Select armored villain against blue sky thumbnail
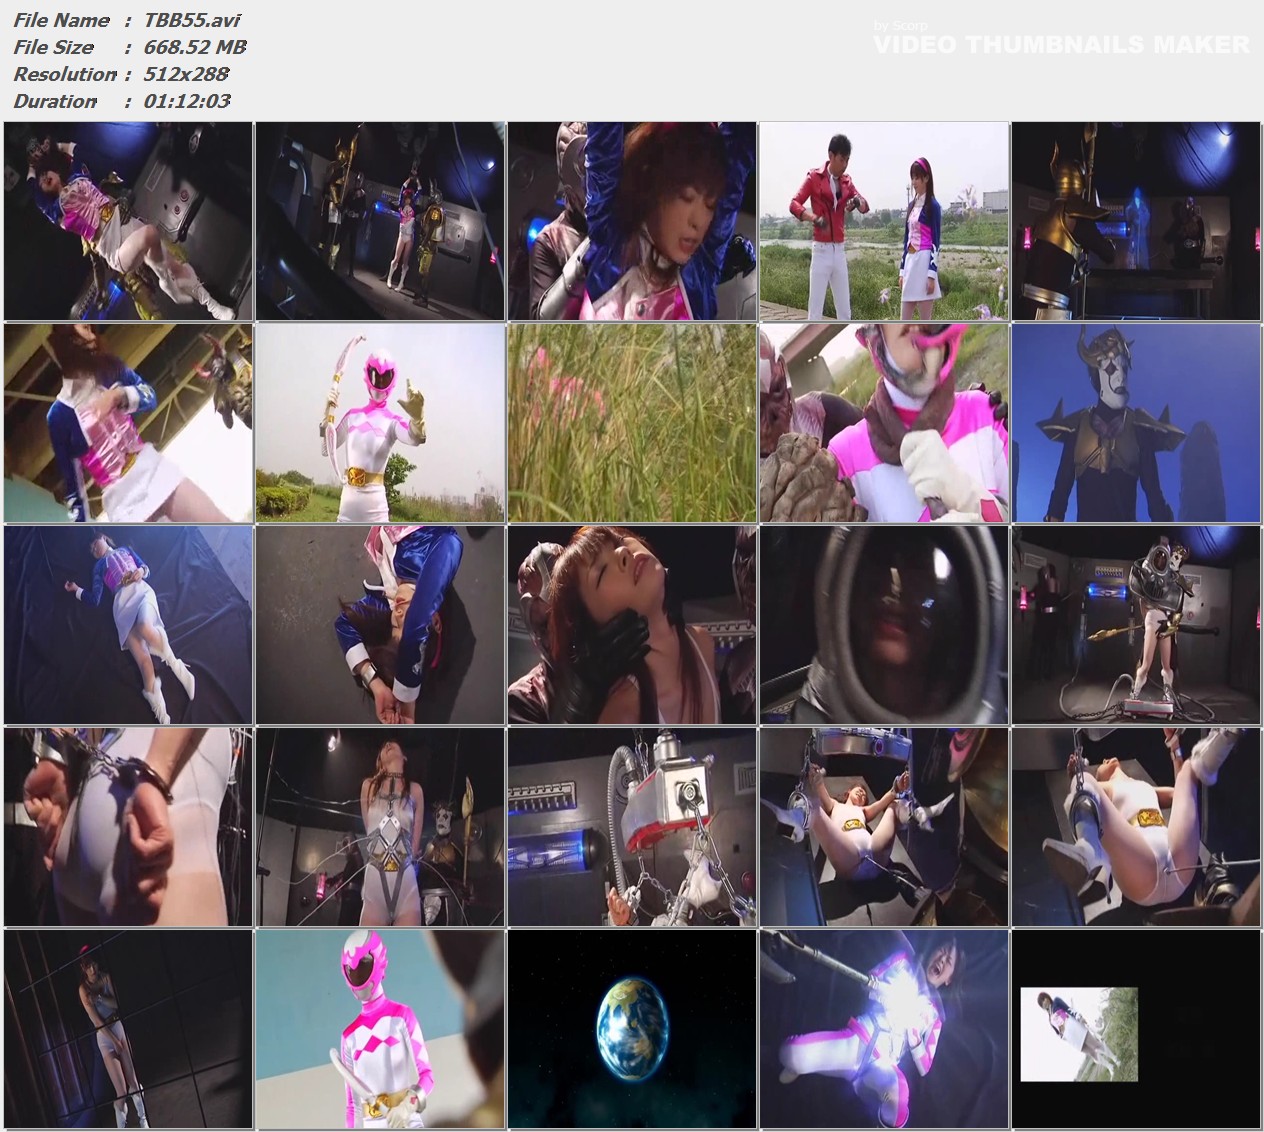This screenshot has height=1132, width=1264. [1137, 423]
